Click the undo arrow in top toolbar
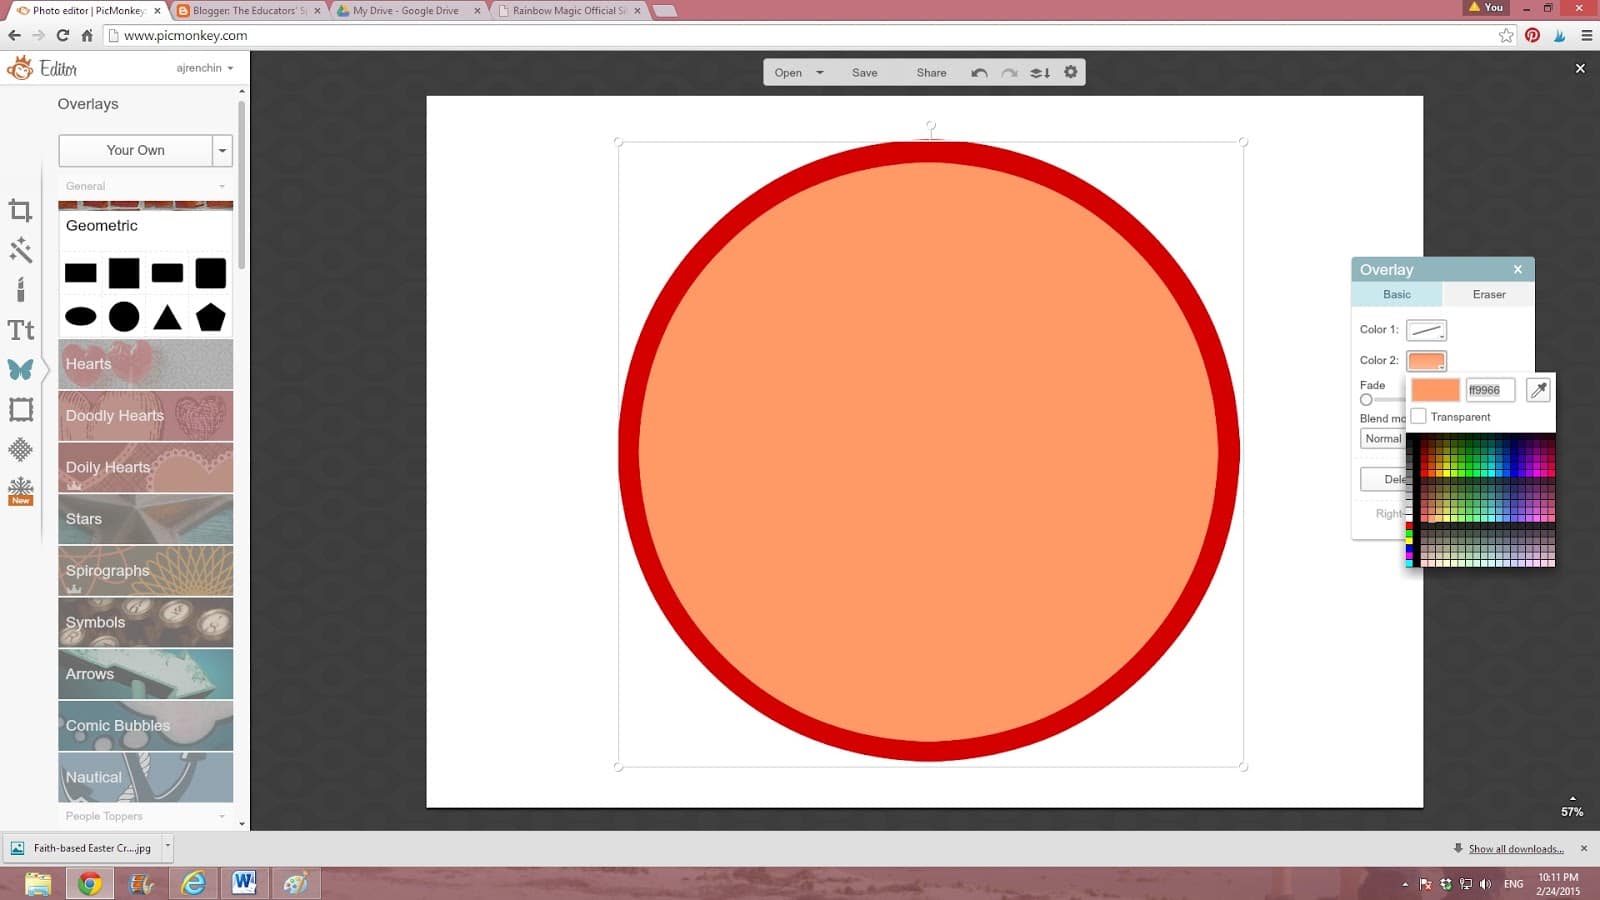Image resolution: width=1600 pixels, height=900 pixels. click(x=979, y=73)
